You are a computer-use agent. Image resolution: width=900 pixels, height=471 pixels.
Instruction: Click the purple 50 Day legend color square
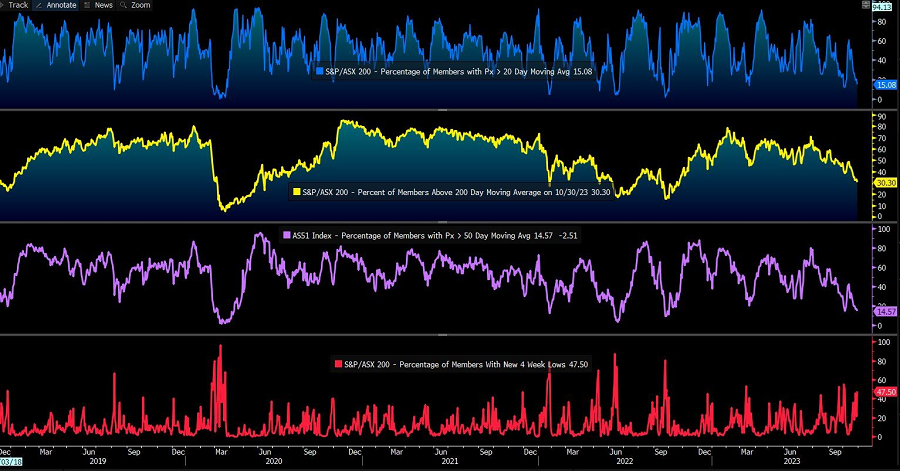(x=287, y=234)
